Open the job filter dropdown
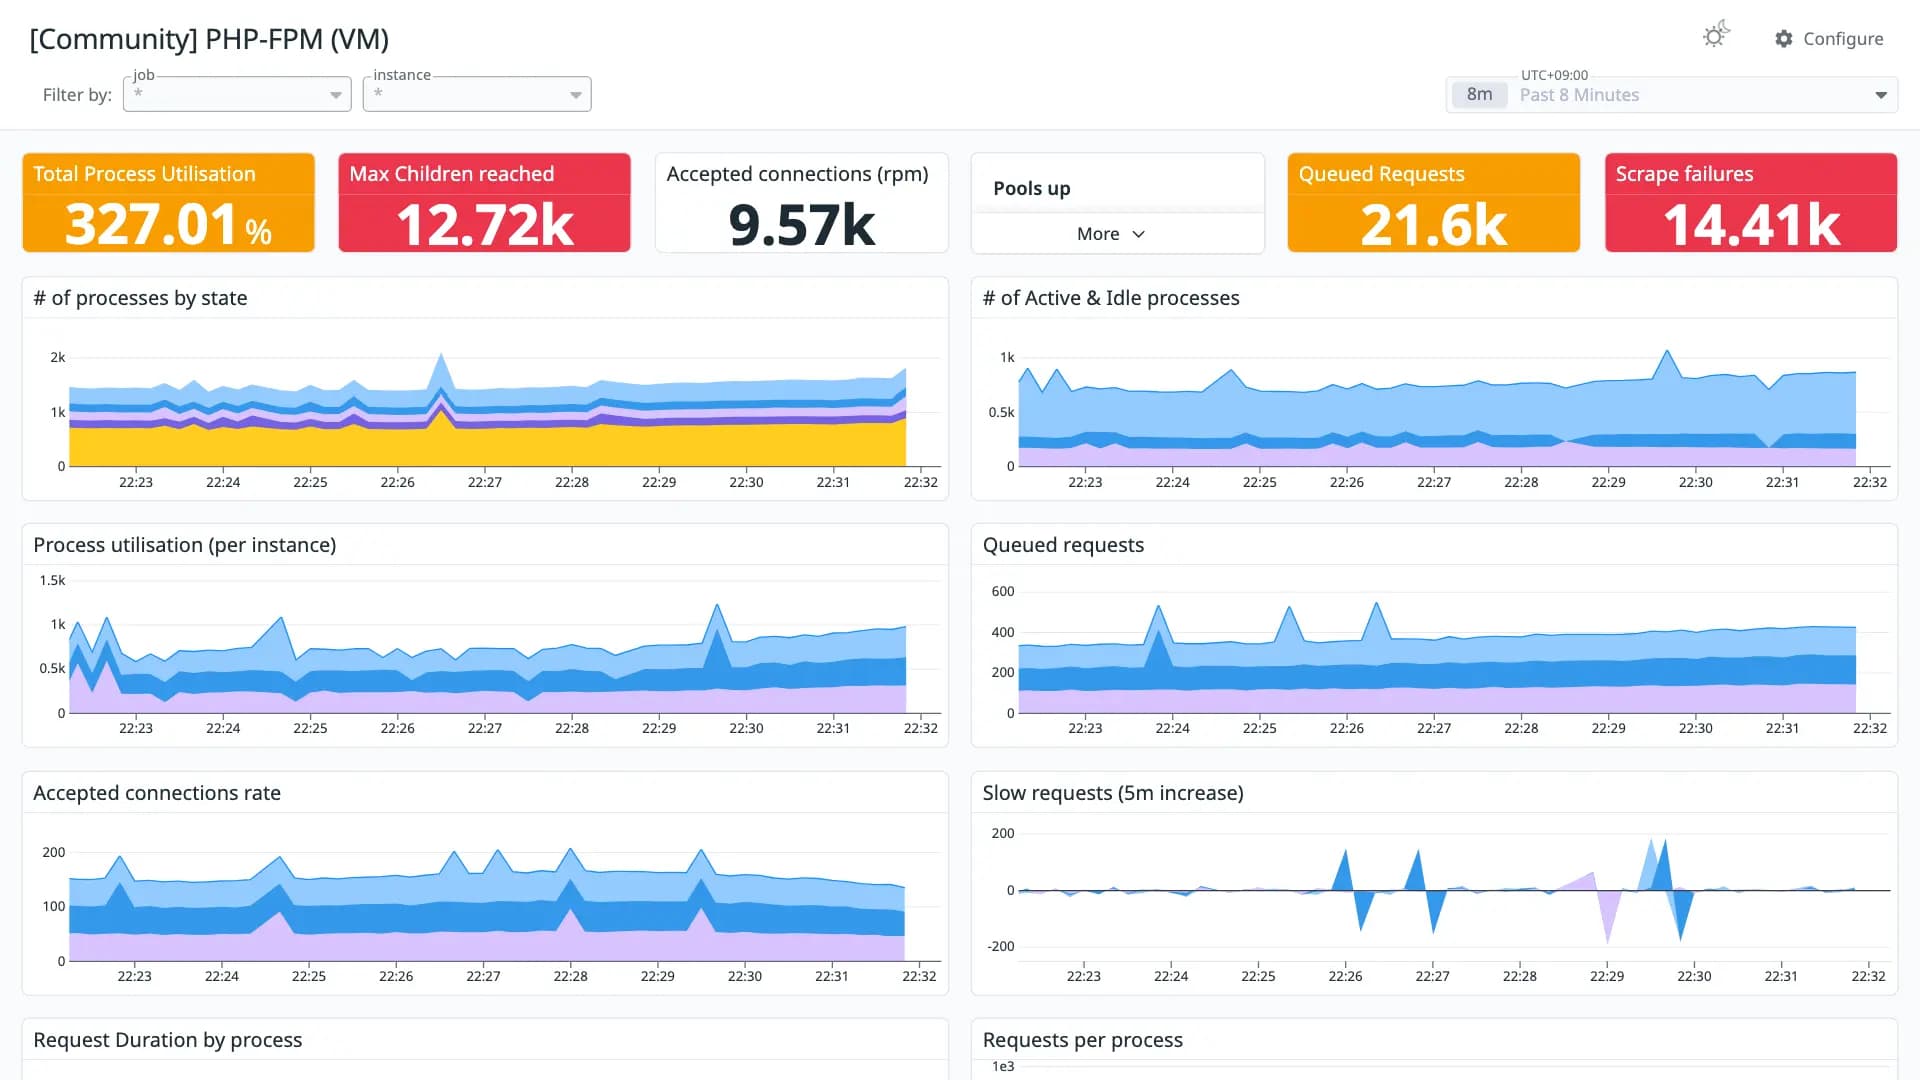 (237, 94)
